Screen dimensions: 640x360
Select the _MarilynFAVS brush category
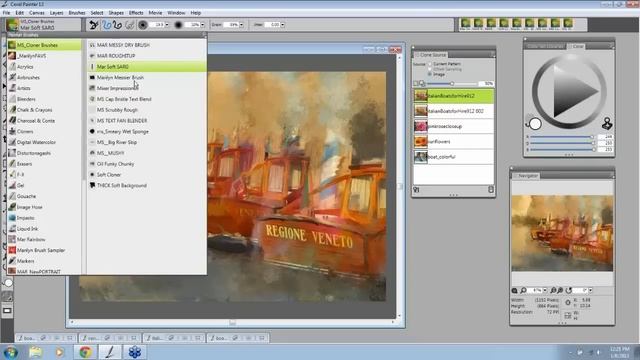(44, 56)
